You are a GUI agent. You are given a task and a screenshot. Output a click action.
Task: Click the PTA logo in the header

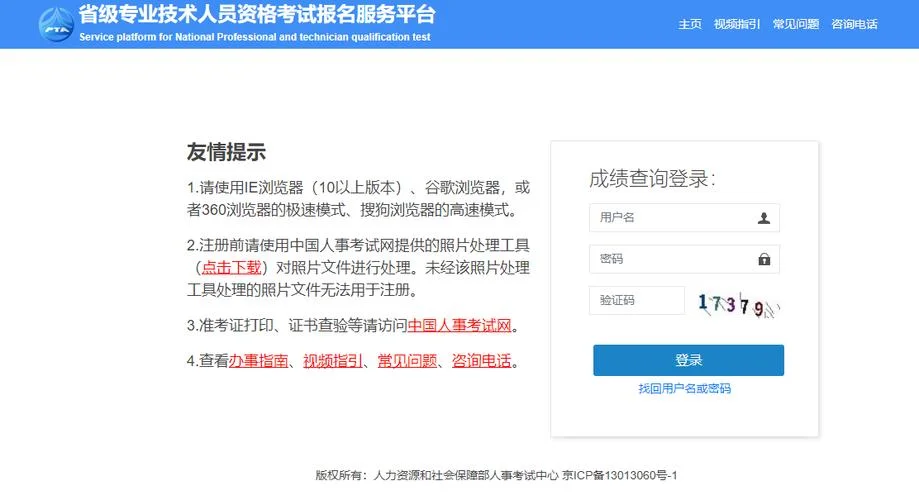click(56, 24)
